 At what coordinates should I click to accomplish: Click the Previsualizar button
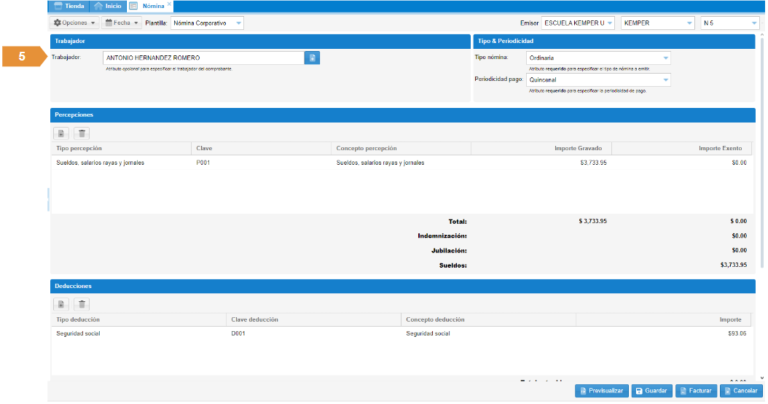601,391
